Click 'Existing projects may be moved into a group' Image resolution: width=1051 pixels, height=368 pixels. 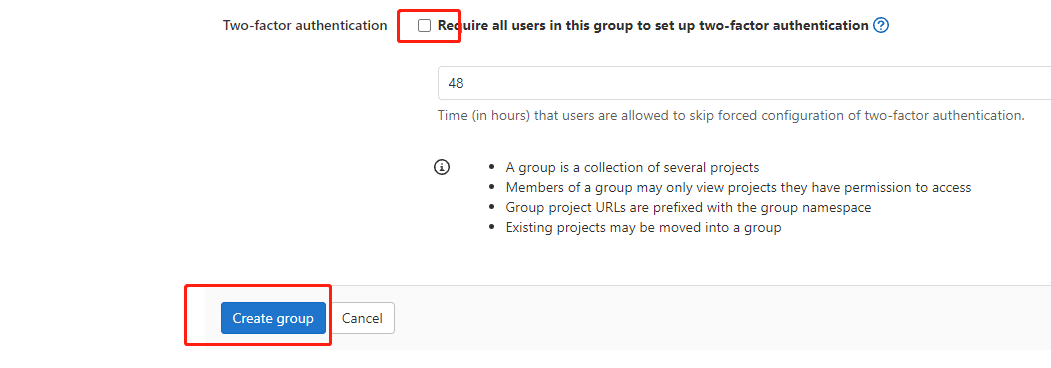pyautogui.click(x=643, y=227)
